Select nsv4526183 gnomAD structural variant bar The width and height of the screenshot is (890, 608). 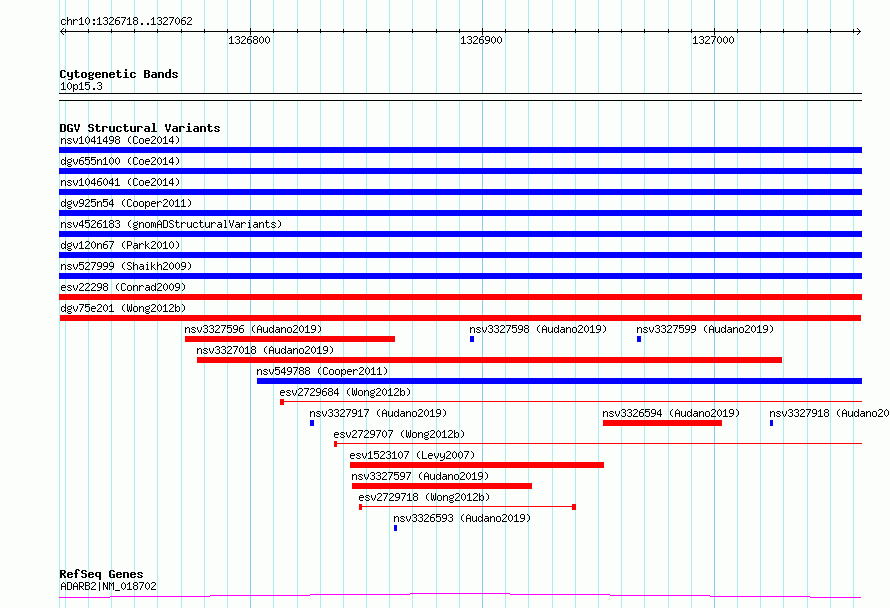pos(460,234)
